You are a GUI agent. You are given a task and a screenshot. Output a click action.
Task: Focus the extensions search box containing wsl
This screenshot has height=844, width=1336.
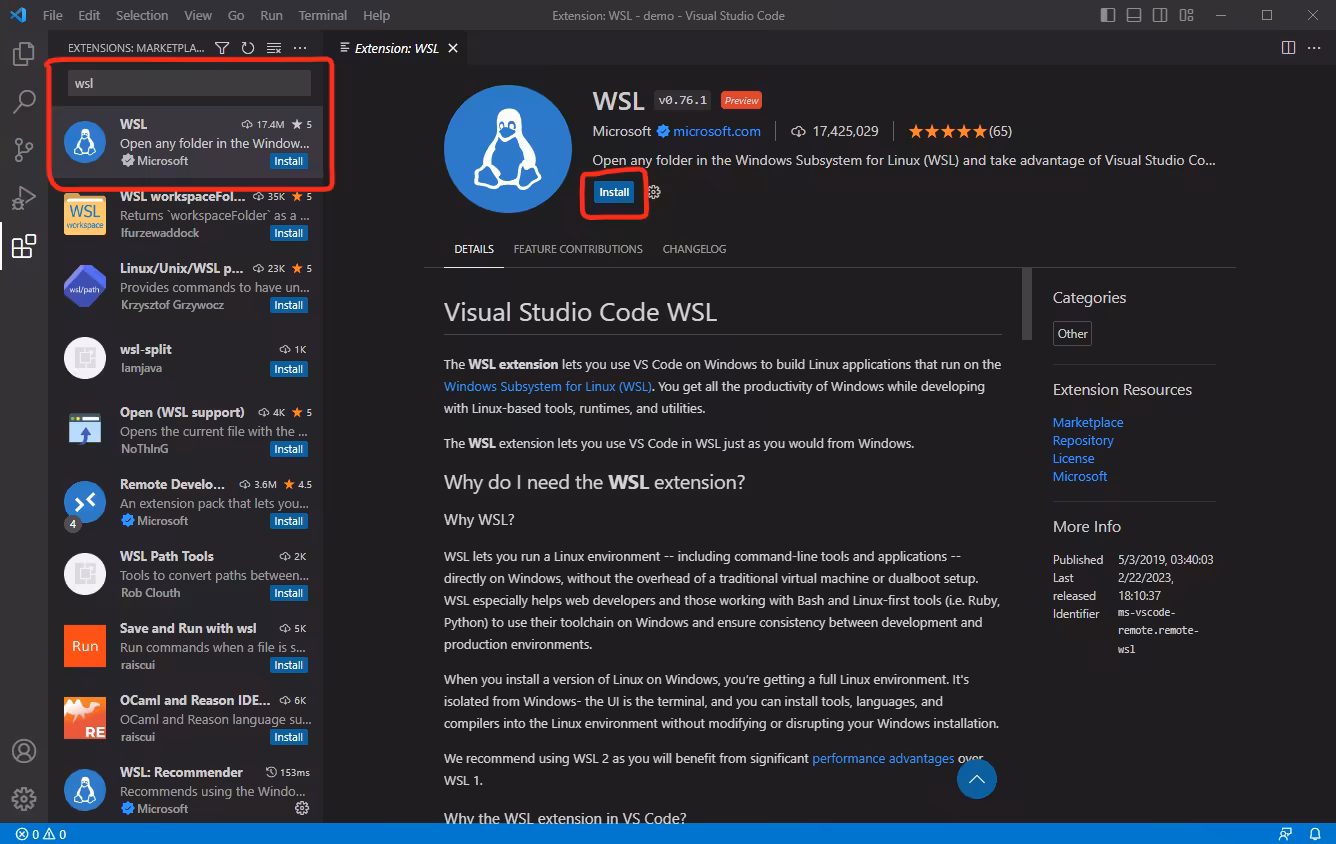click(x=189, y=83)
